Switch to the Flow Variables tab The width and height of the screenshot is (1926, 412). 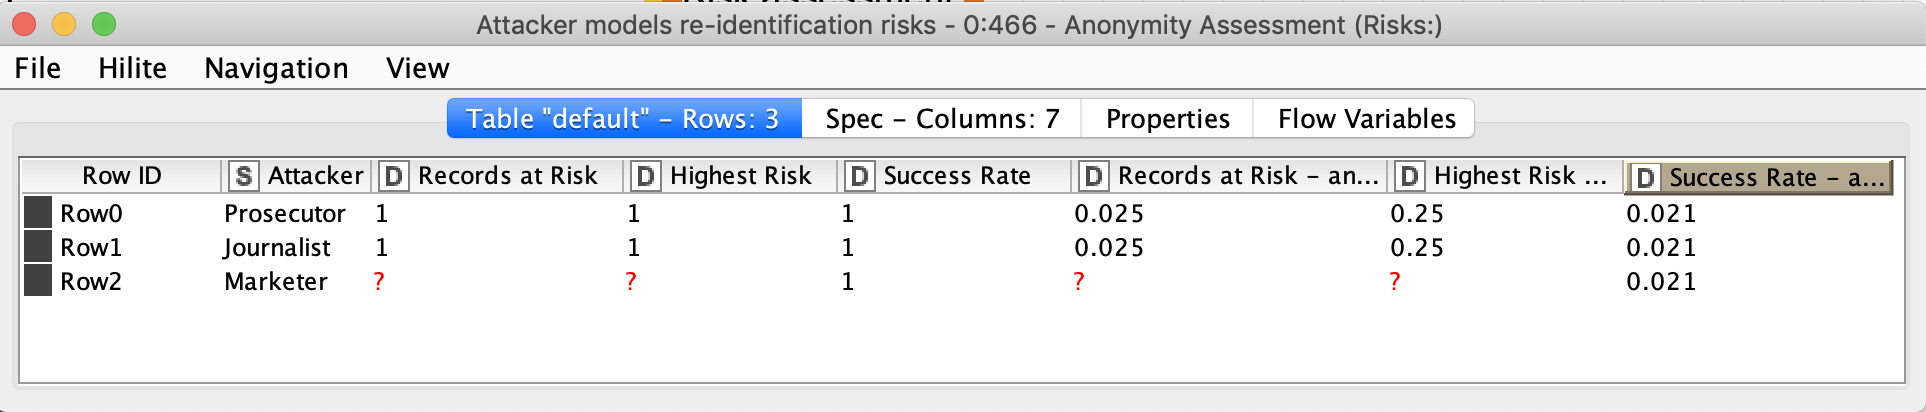click(x=1366, y=119)
